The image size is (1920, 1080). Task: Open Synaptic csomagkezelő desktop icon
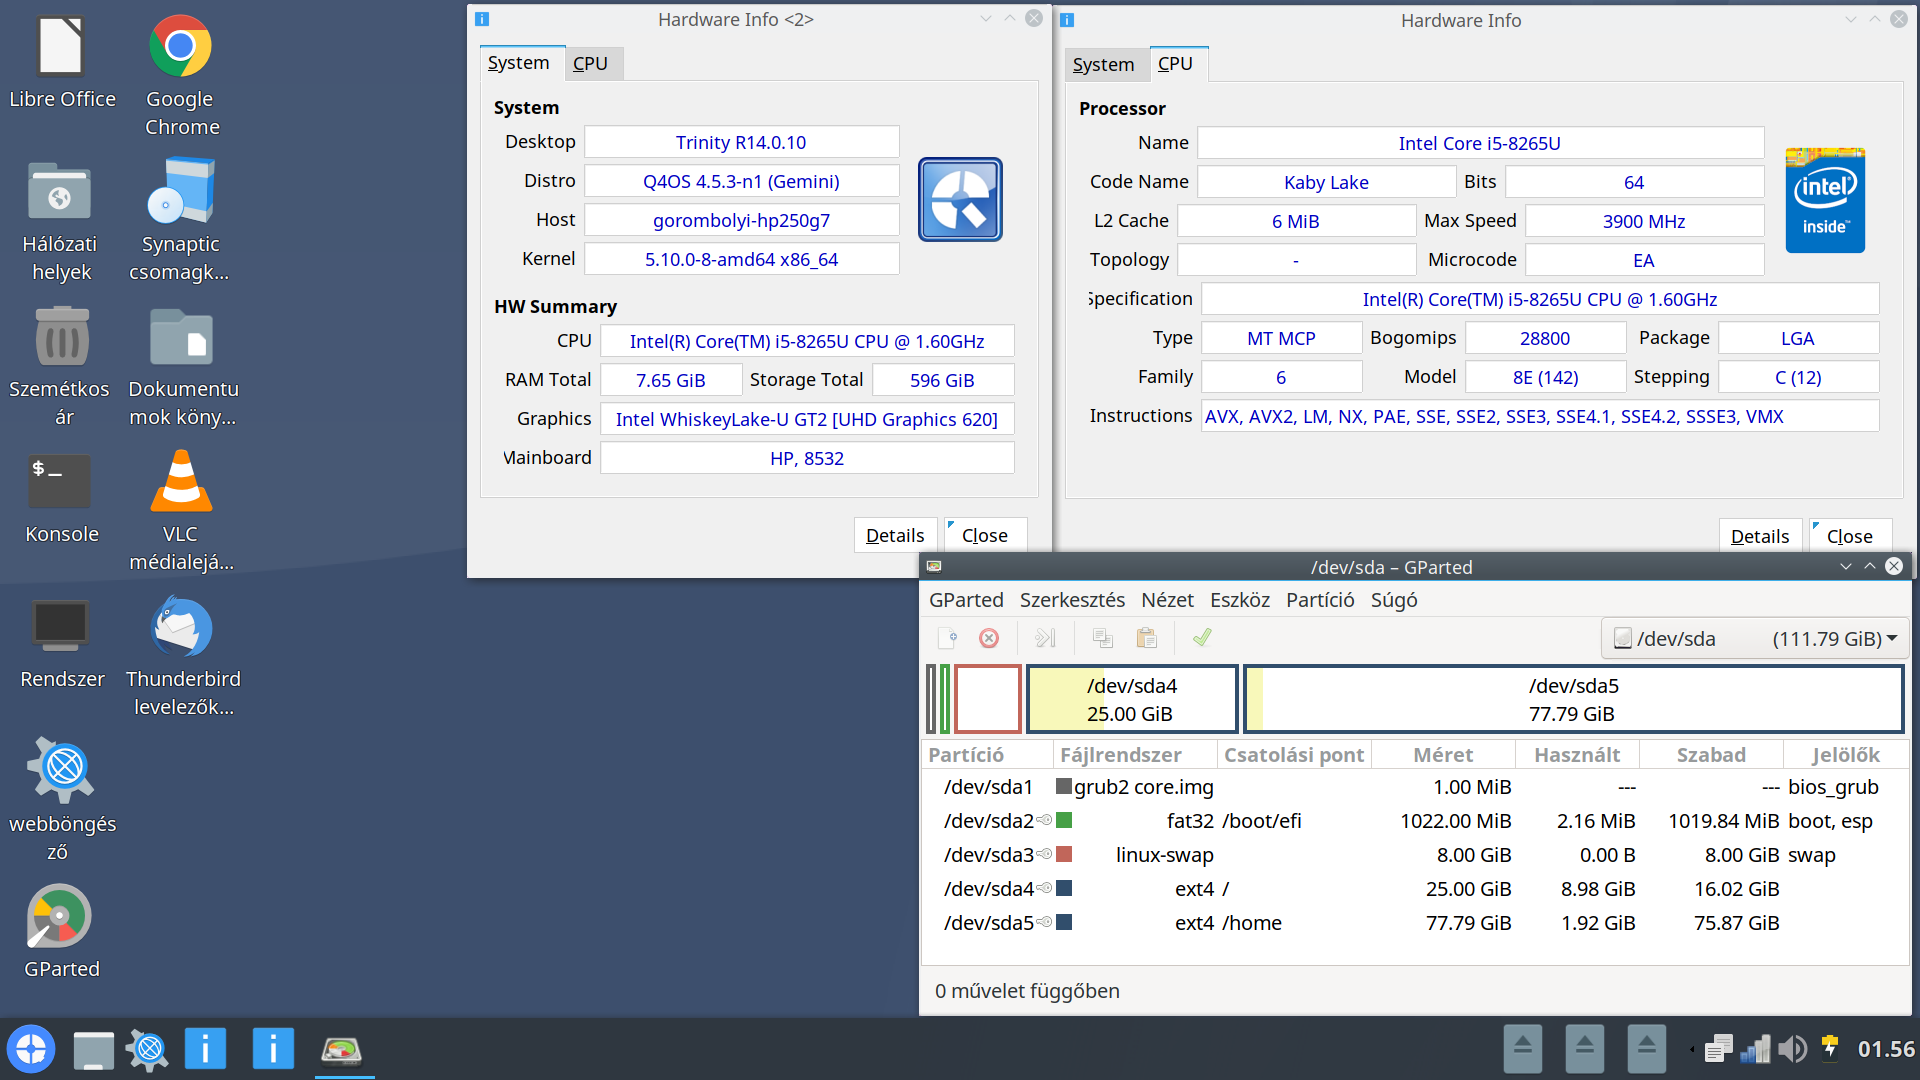(x=180, y=221)
